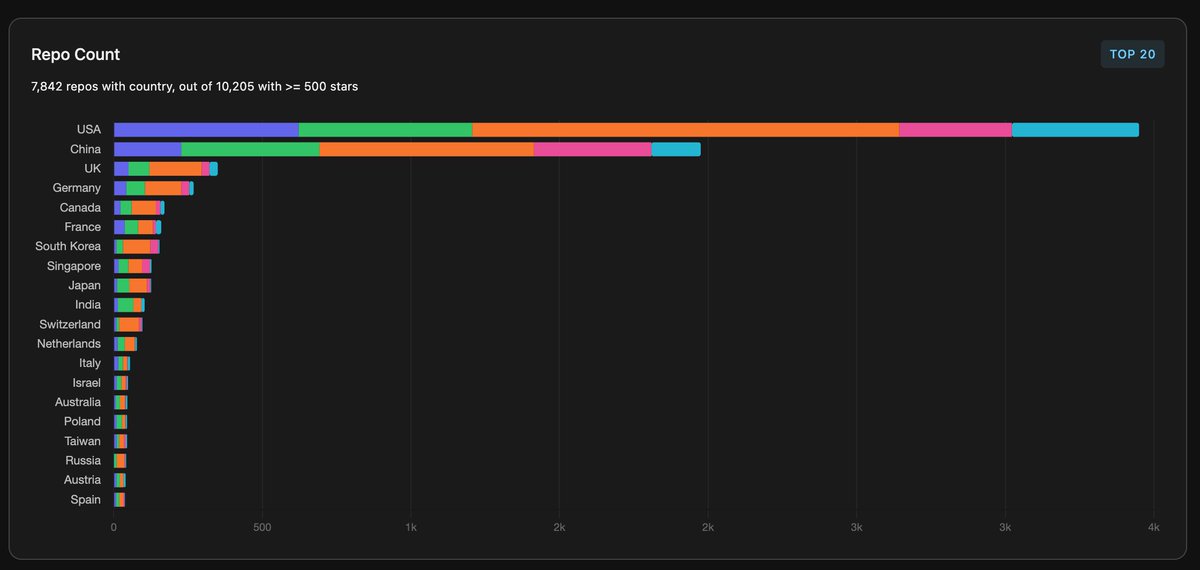Click the Spain label on the y-axis
The image size is (1200, 570).
coord(85,499)
